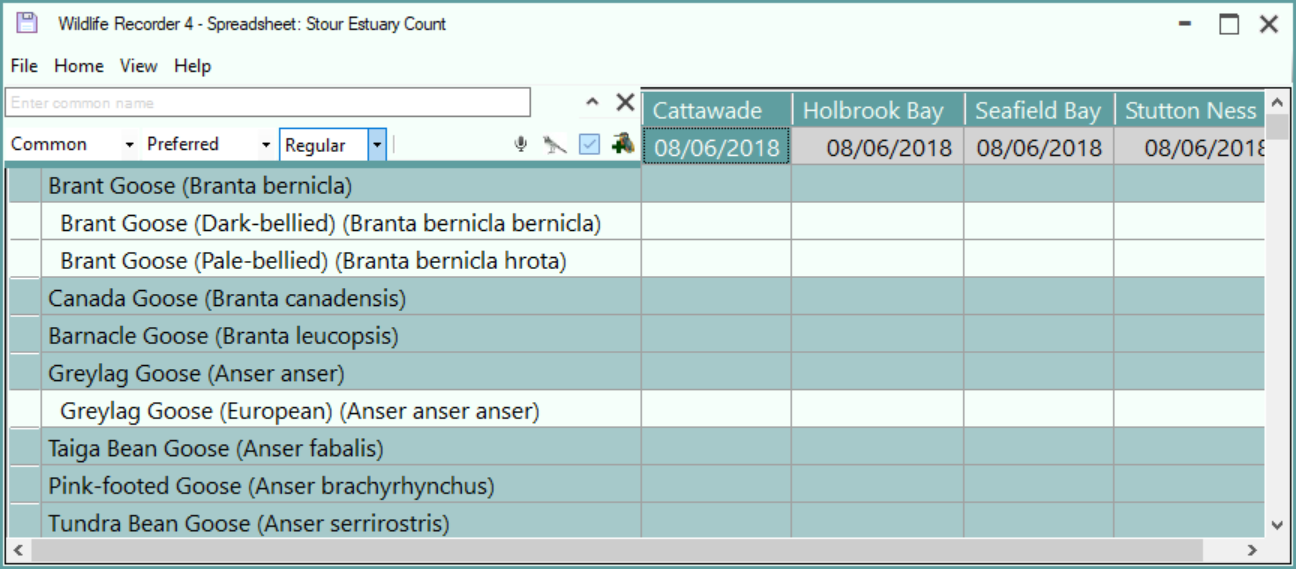Click row header box beside Brant Goose (Branta bernicla)
The height and width of the screenshot is (569, 1296).
[24, 185]
